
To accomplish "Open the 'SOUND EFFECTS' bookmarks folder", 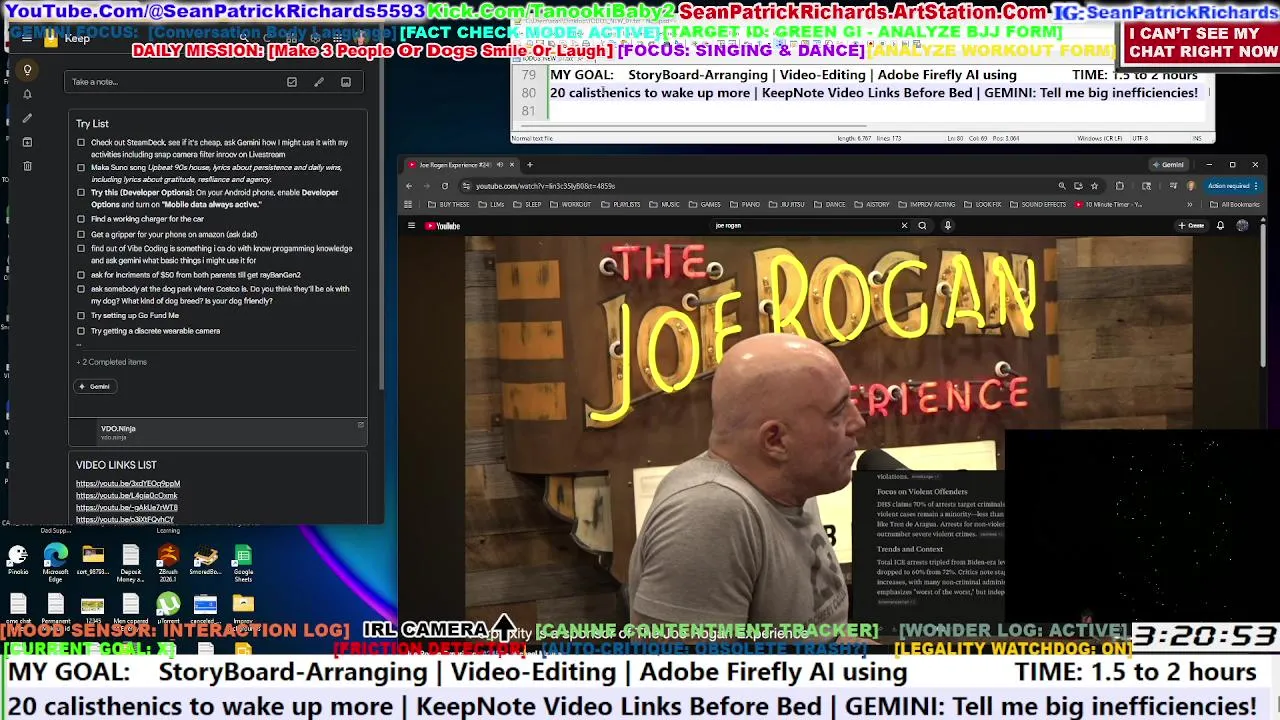I will tap(1038, 205).
